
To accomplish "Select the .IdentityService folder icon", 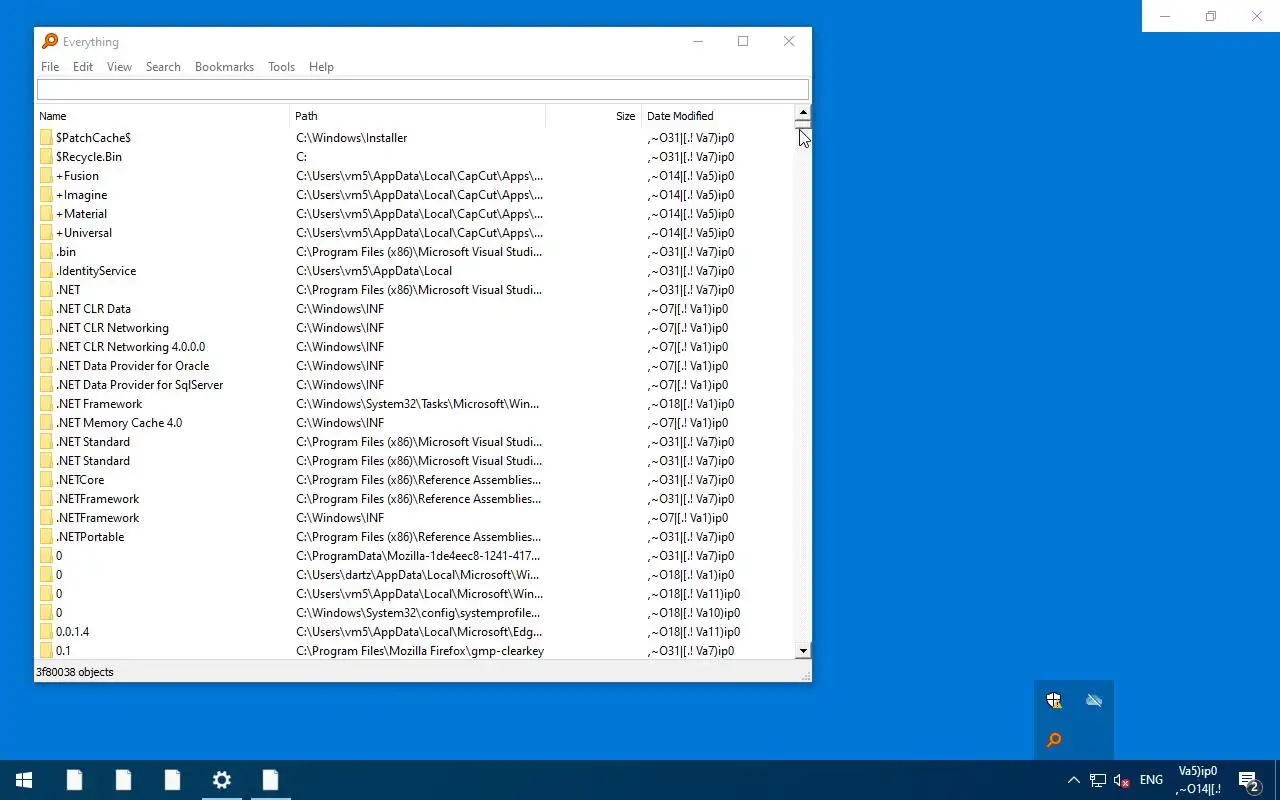I will click(46, 271).
